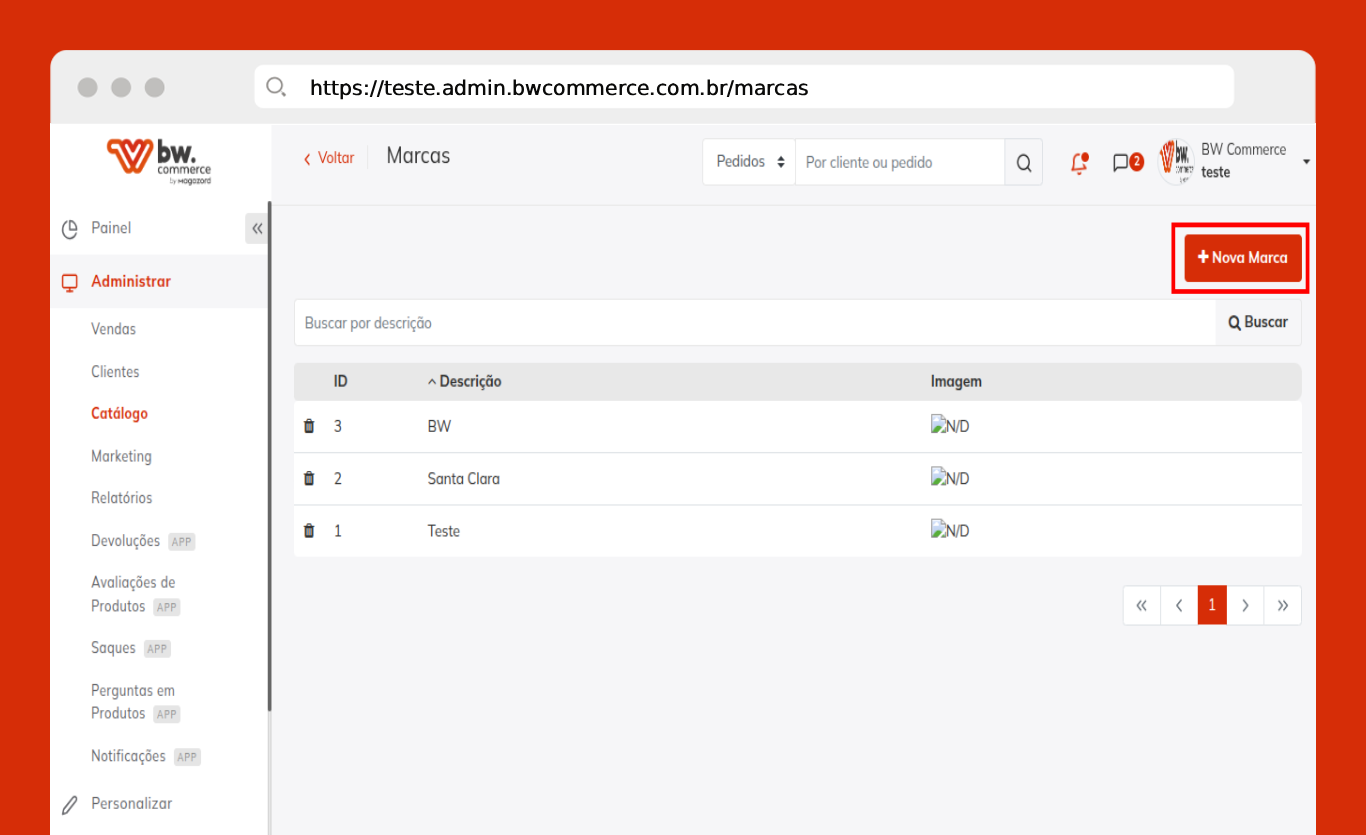The image size is (1366, 835).
Task: Open the Pedidos search type dropdown
Action: click(749, 162)
